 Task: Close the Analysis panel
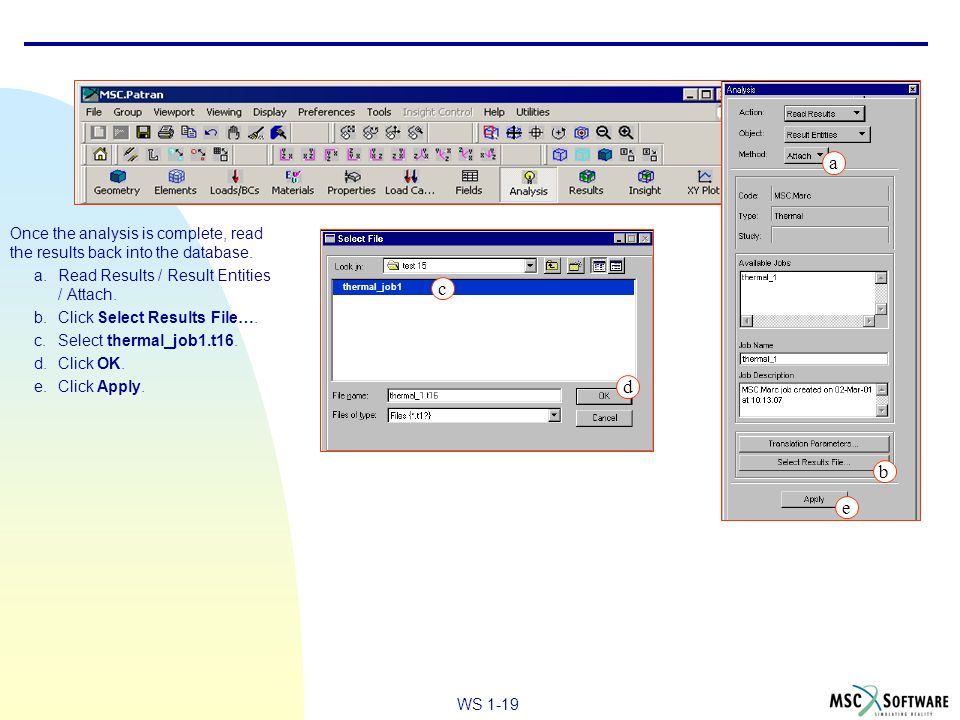912,89
